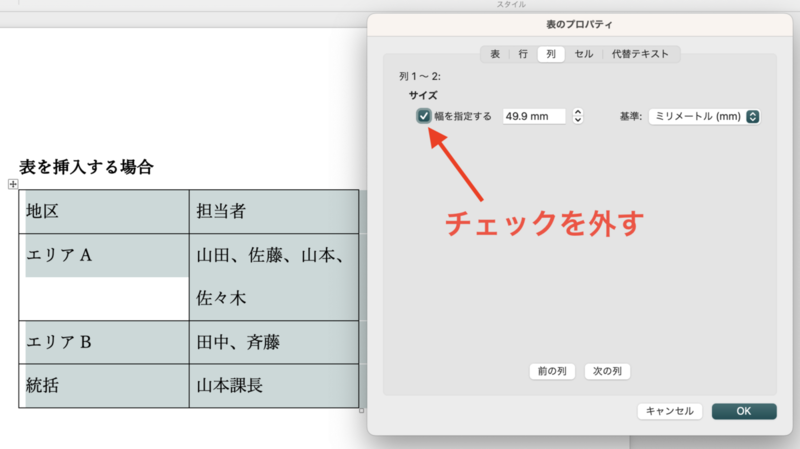
Task: Click the 山本課長 cell
Action: click(274, 385)
